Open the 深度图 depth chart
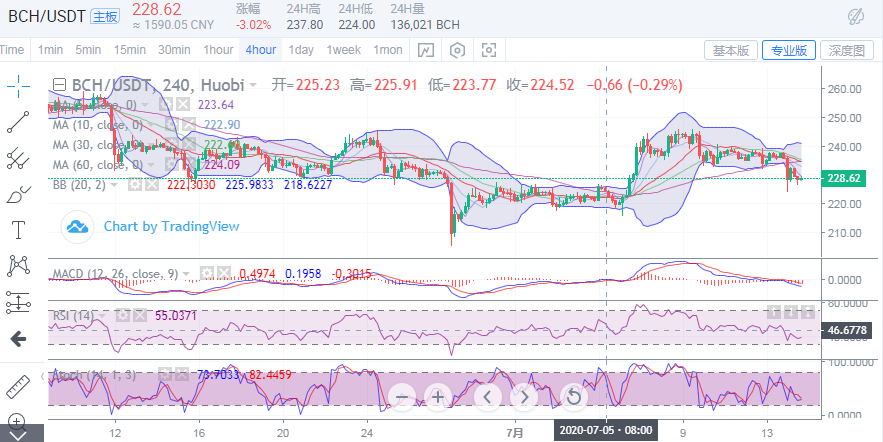The width and height of the screenshot is (883, 442). coord(846,50)
